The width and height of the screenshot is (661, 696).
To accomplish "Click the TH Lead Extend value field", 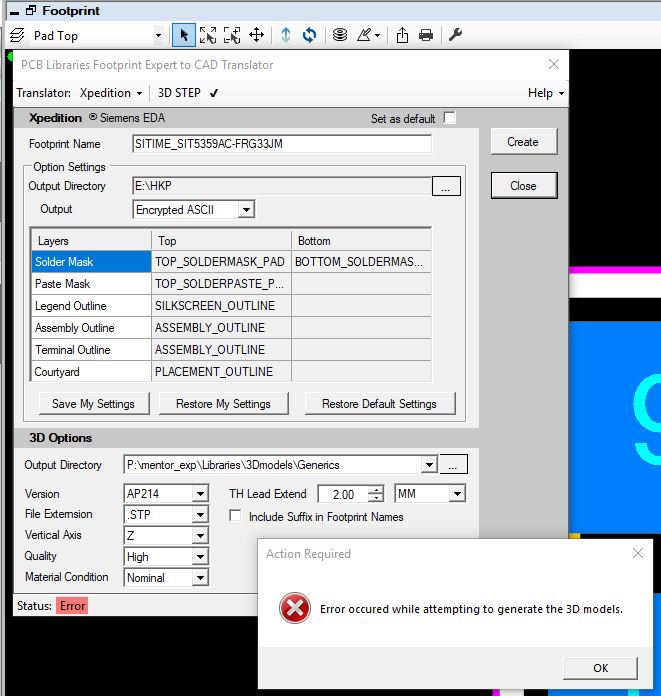I will (x=344, y=494).
